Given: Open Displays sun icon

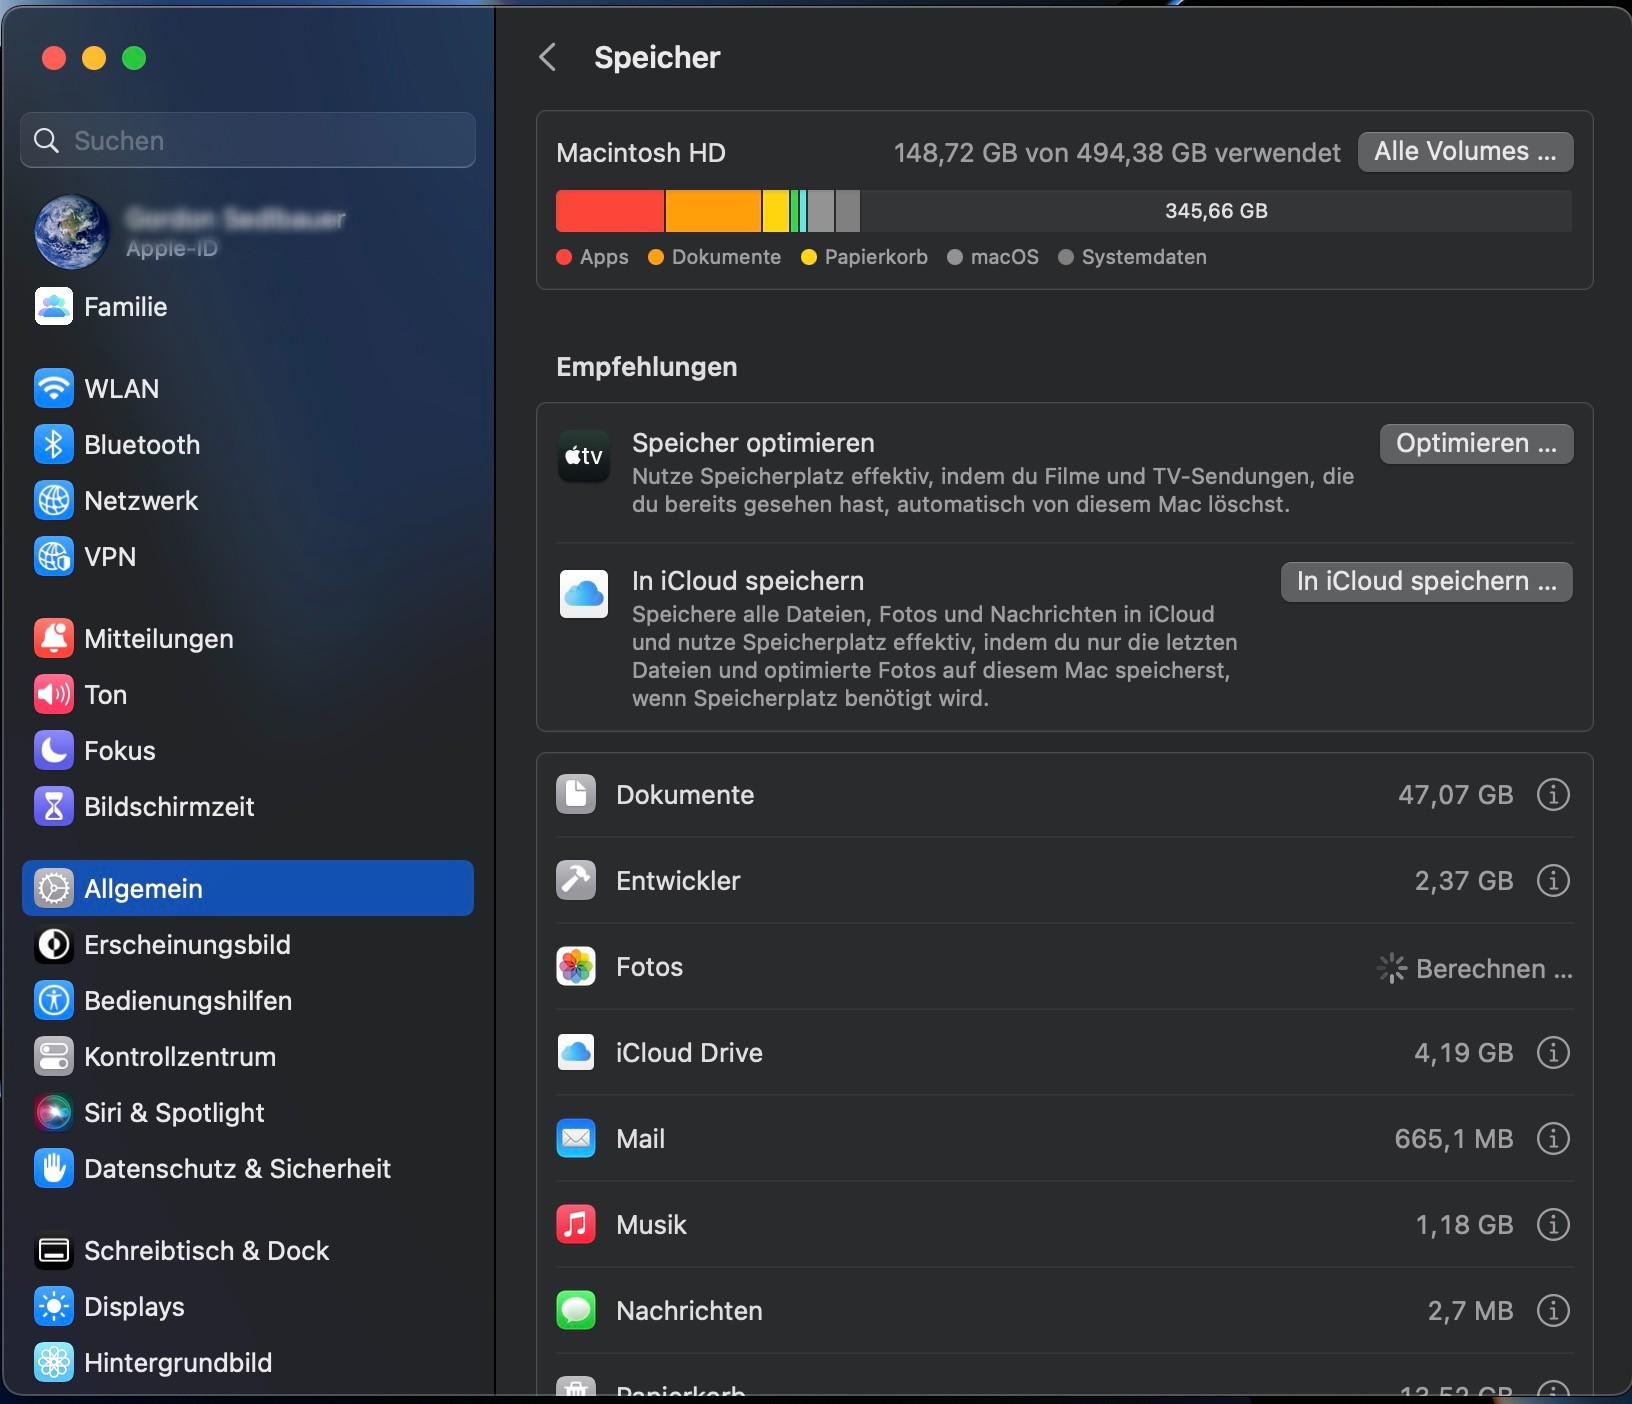Looking at the screenshot, I should pyautogui.click(x=54, y=1306).
